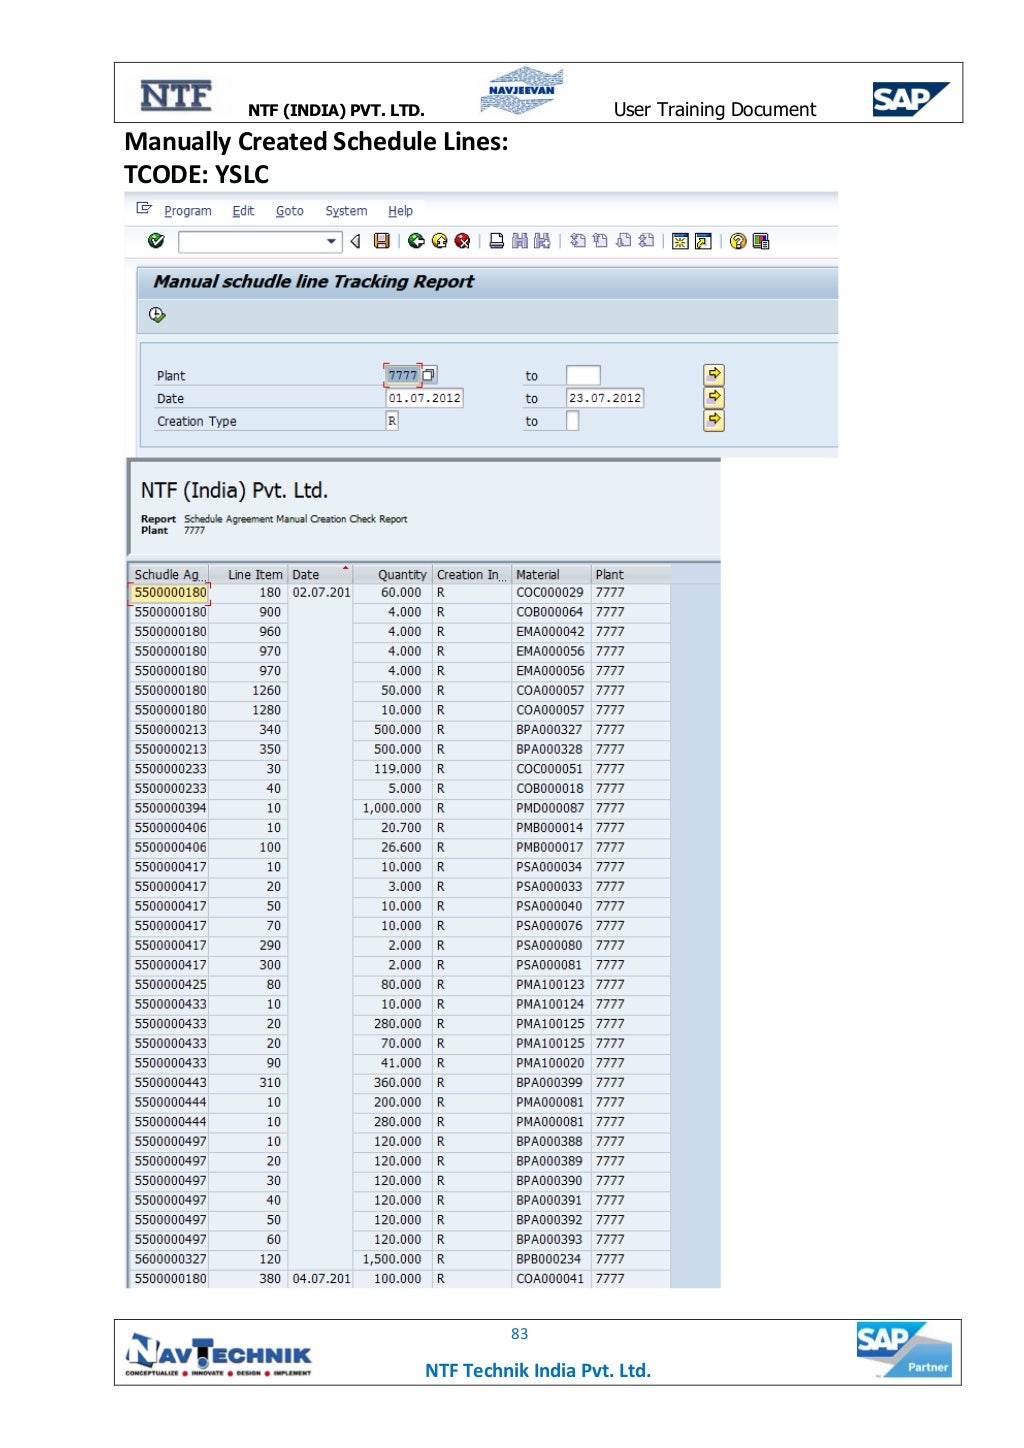This screenshot has width=1024, height=1448.
Task: Open the Plant value search help button
Action: tap(429, 375)
